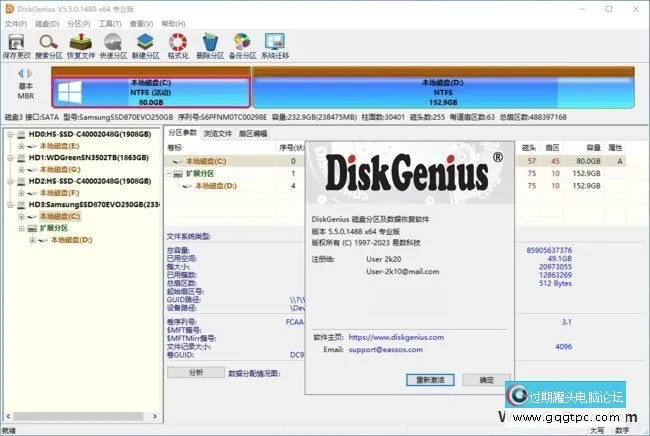650x436 pixels.
Task: Select the HD3 Samsung disk icon
Action: [x=22, y=205]
